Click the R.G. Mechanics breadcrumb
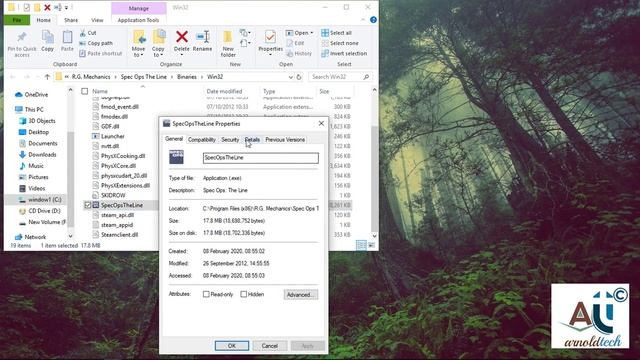Screen dimensions: 640x360 click(x=91, y=77)
